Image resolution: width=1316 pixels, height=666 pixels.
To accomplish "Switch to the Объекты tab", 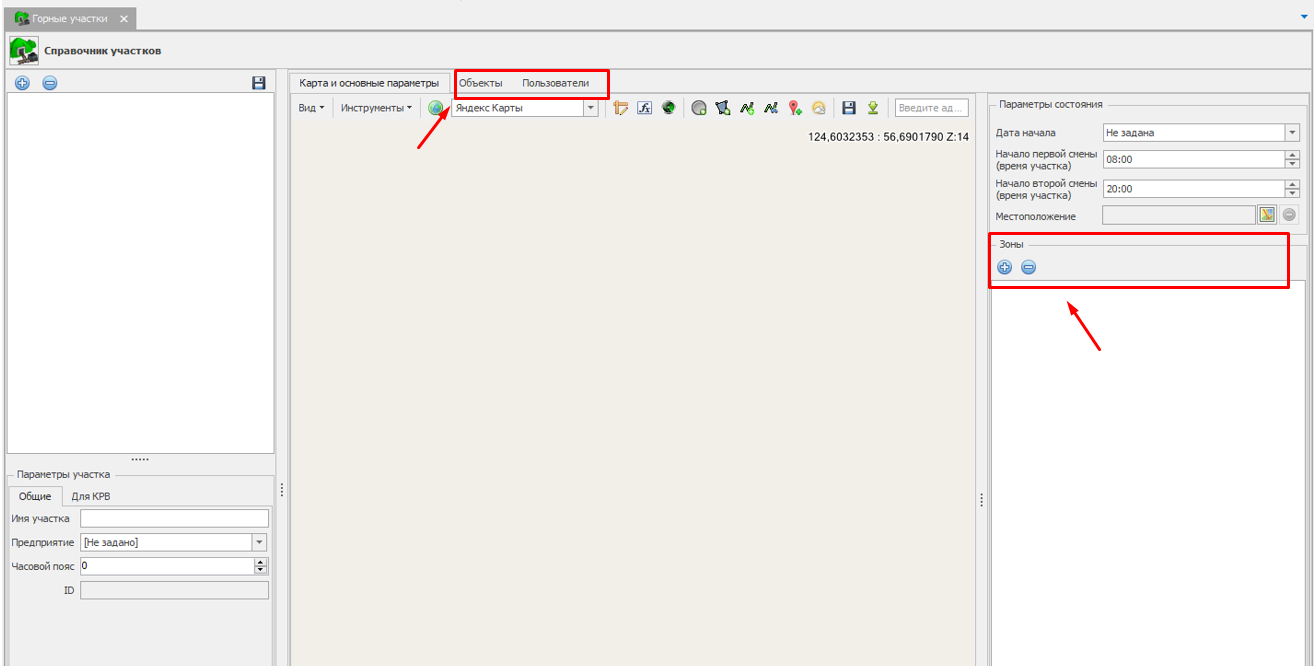I will pyautogui.click(x=480, y=83).
